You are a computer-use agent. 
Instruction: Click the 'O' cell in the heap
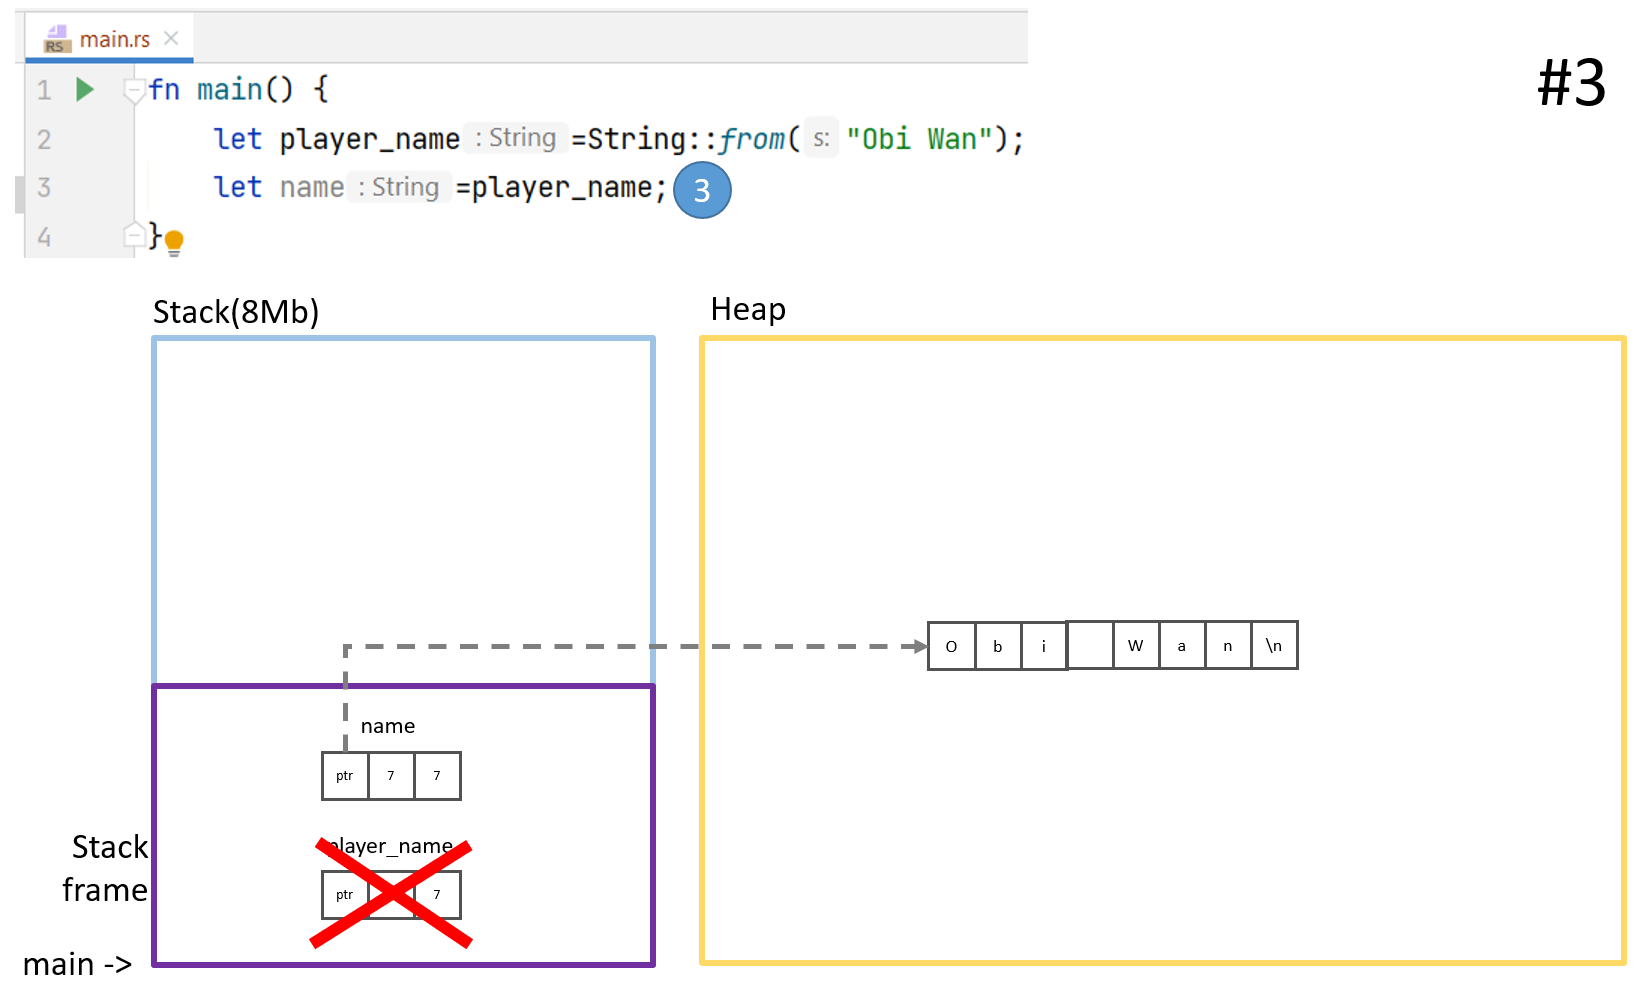pyautogui.click(x=951, y=646)
